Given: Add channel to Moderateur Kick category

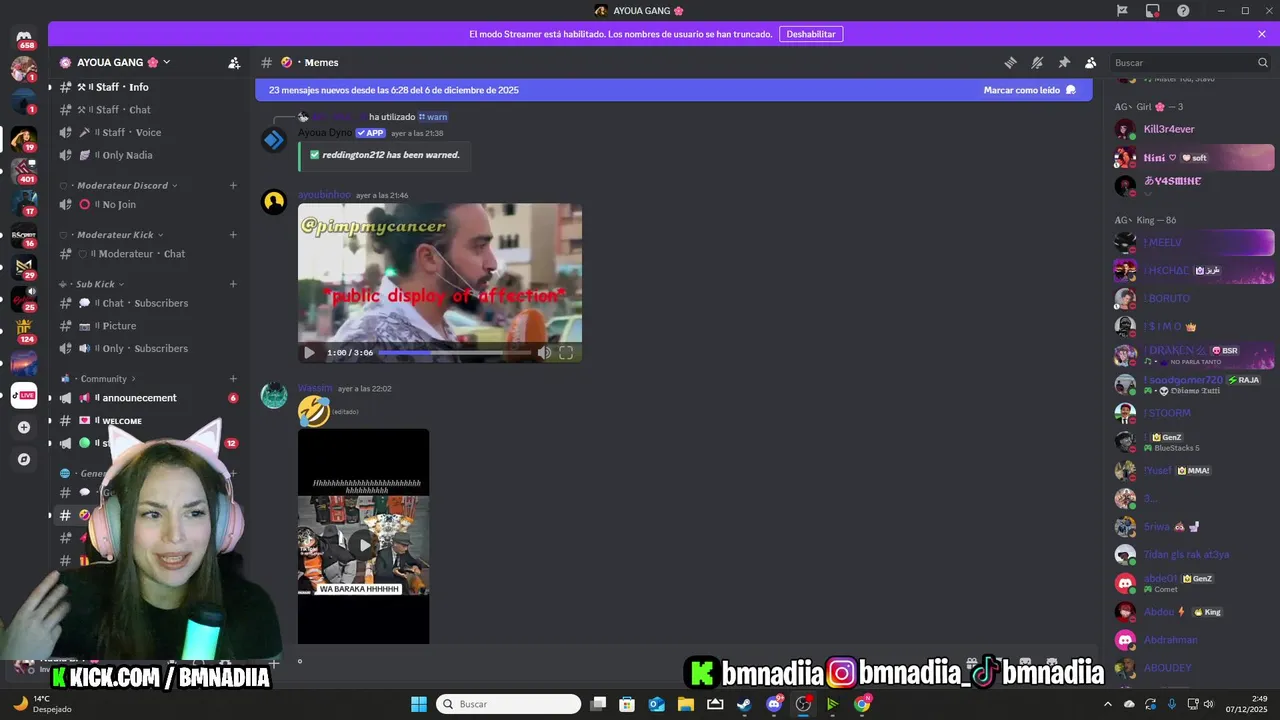Looking at the screenshot, I should pyautogui.click(x=233, y=235).
